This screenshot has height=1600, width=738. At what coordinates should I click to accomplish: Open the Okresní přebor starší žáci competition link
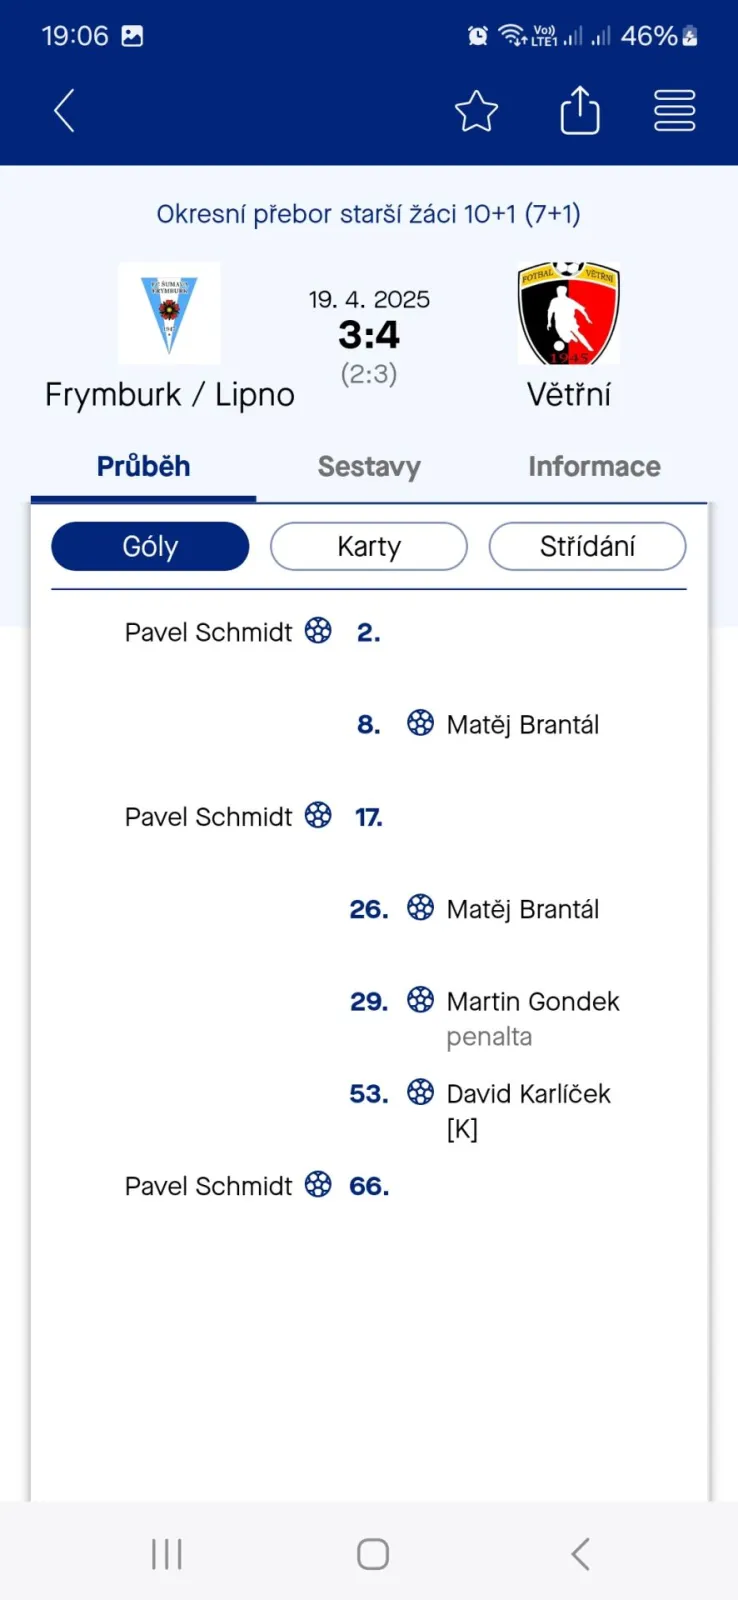(369, 214)
